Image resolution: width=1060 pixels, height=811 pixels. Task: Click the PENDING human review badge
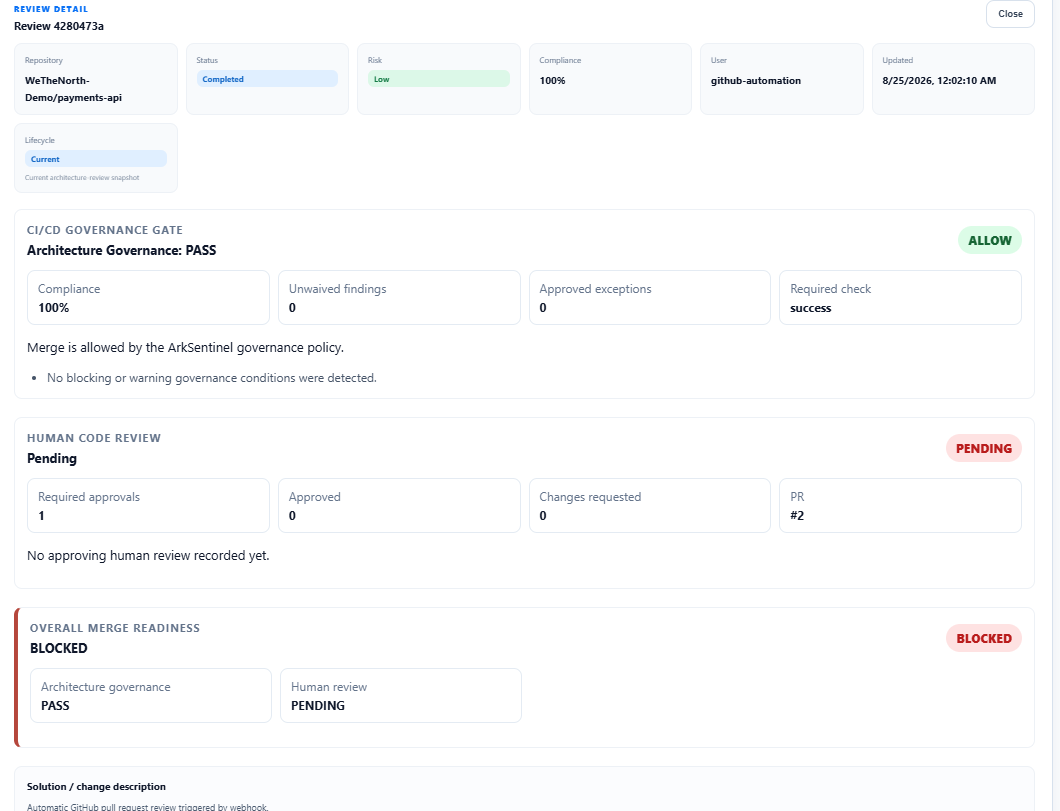[984, 449]
